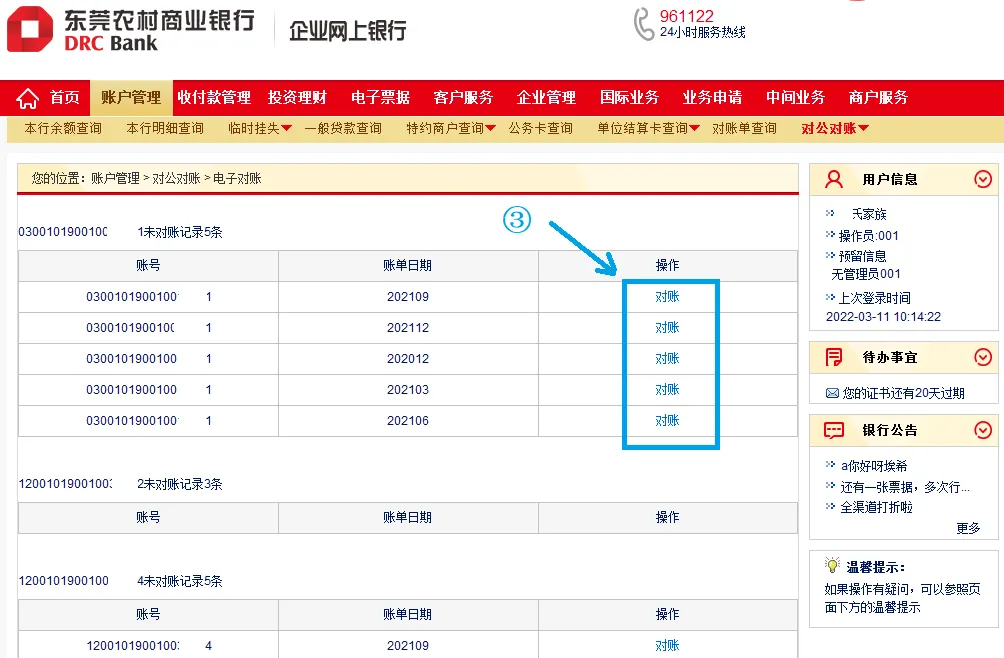Image resolution: width=1004 pixels, height=658 pixels.
Task: Collapse the 银行公告 panel
Action: 983,430
